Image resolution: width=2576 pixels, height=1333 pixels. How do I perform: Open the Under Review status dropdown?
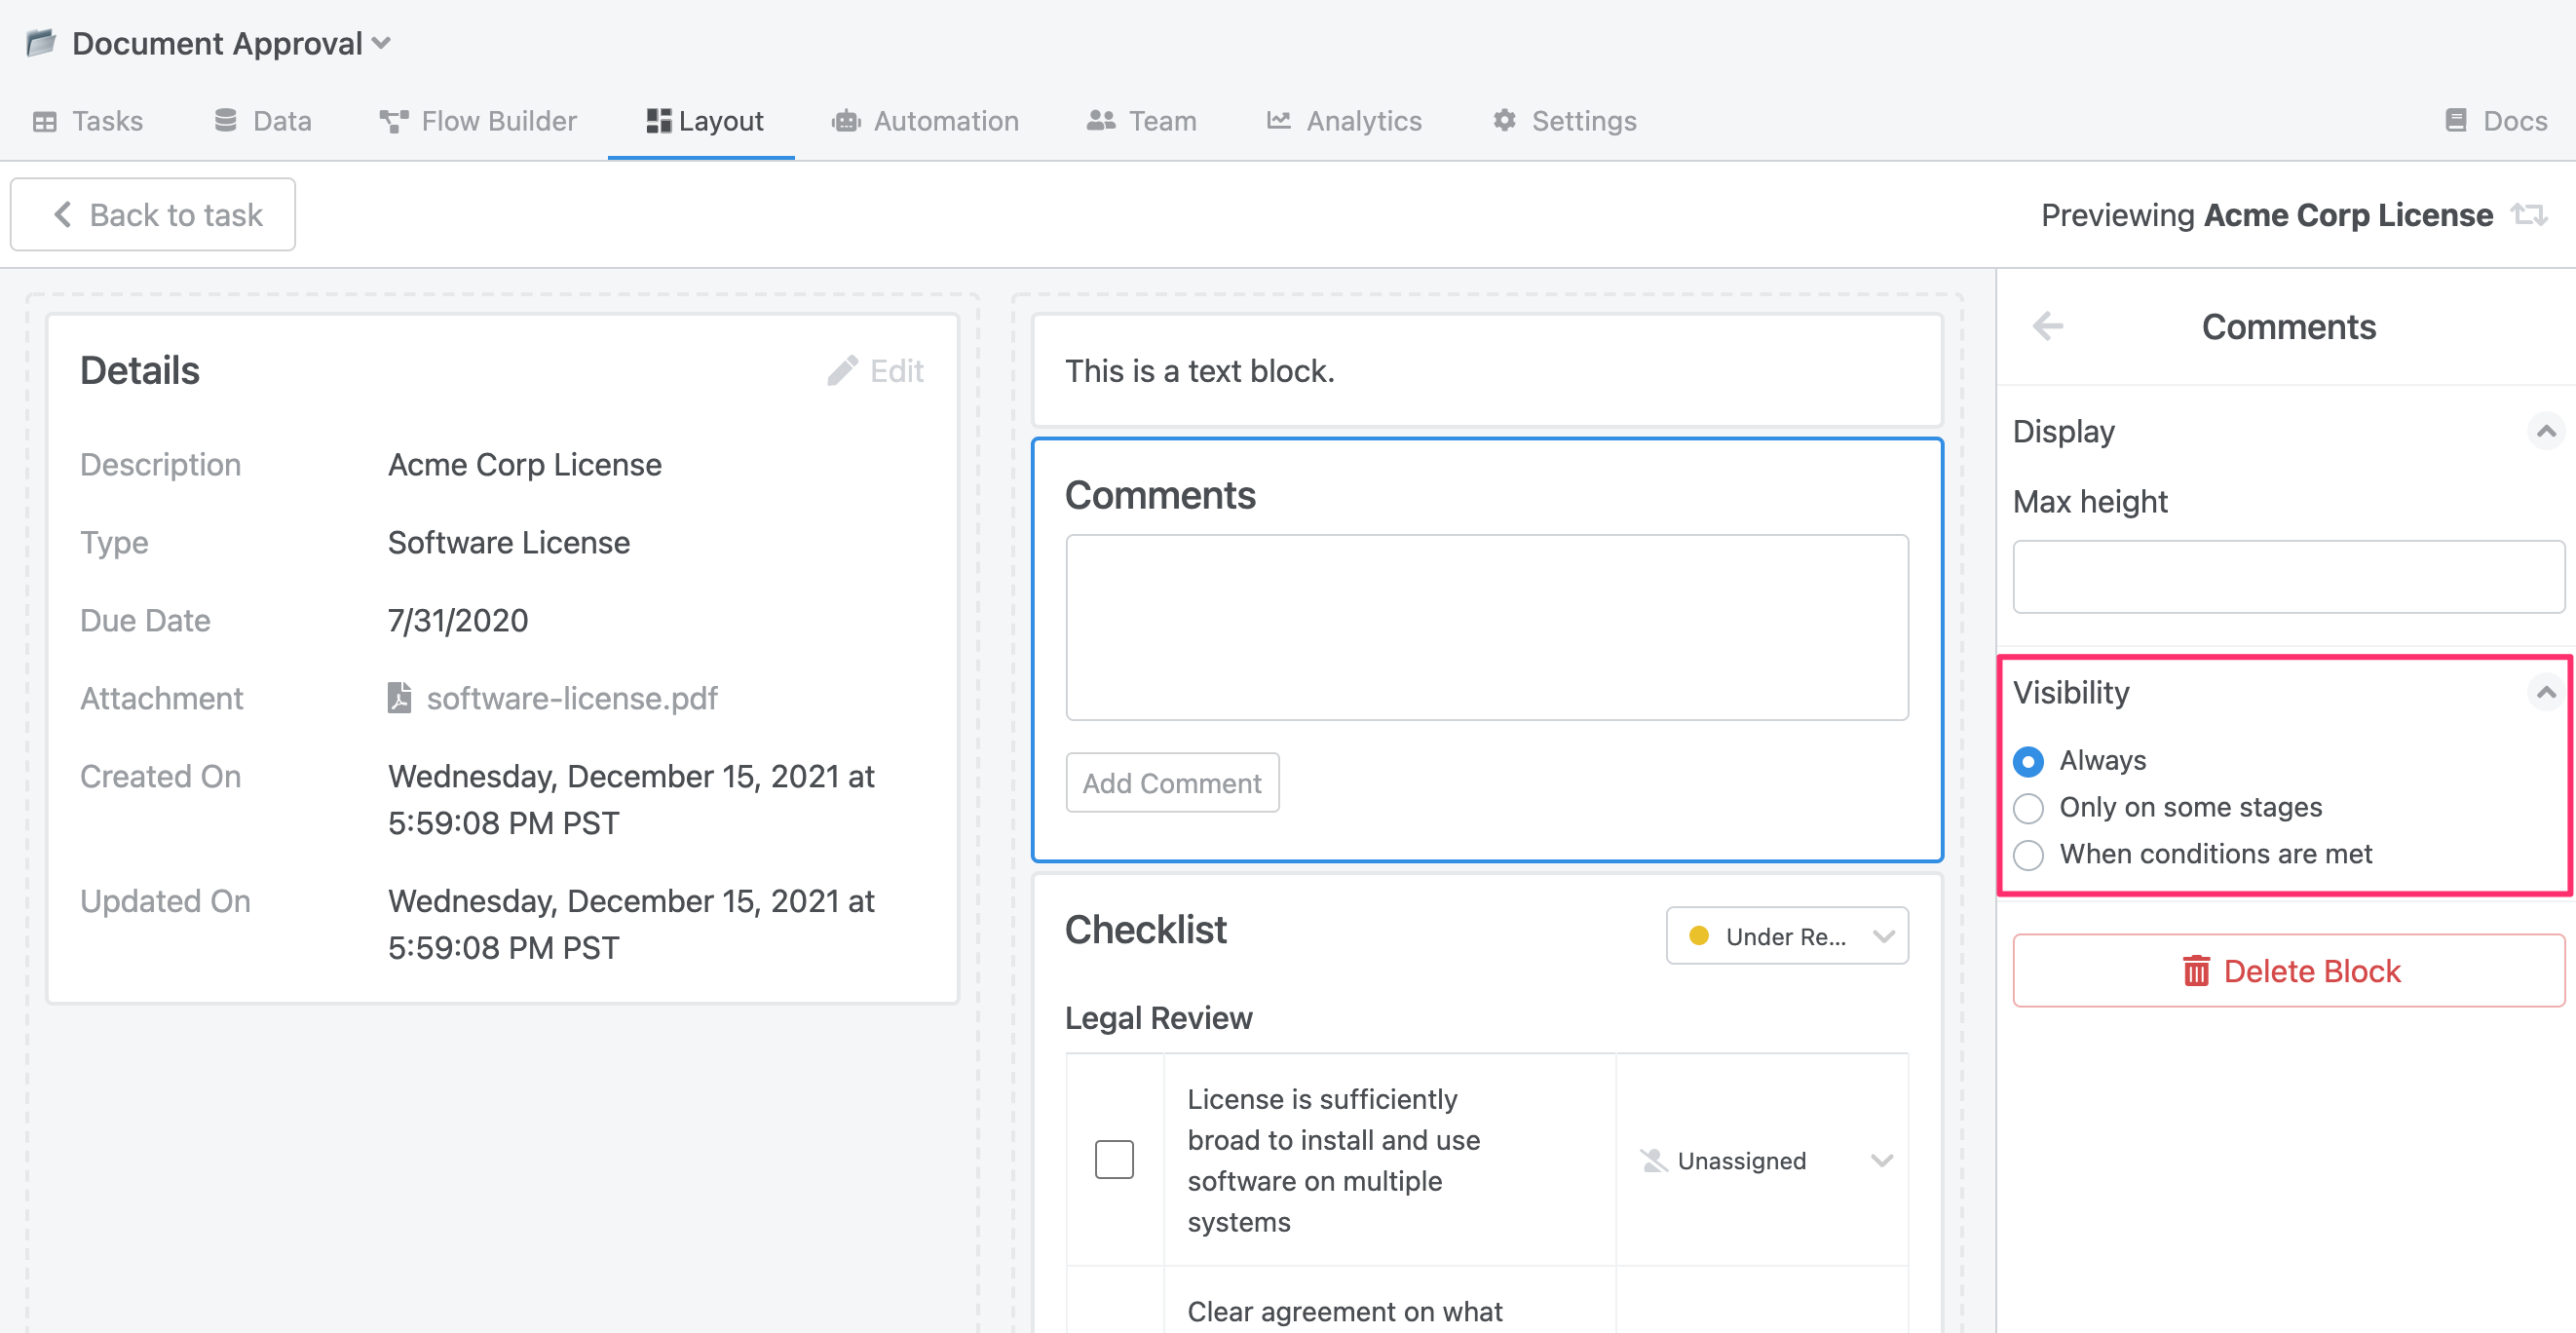pos(1787,935)
